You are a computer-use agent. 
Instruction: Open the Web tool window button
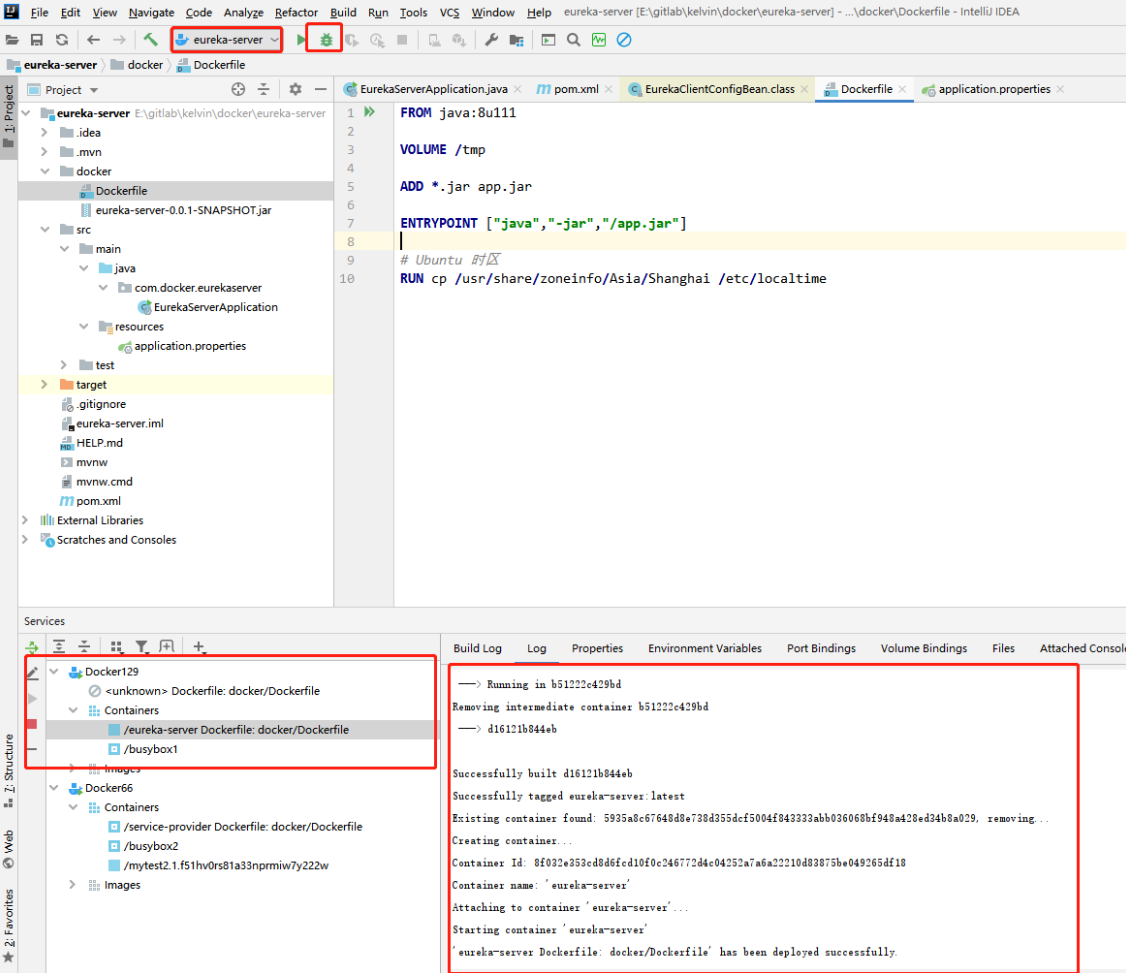[9, 849]
